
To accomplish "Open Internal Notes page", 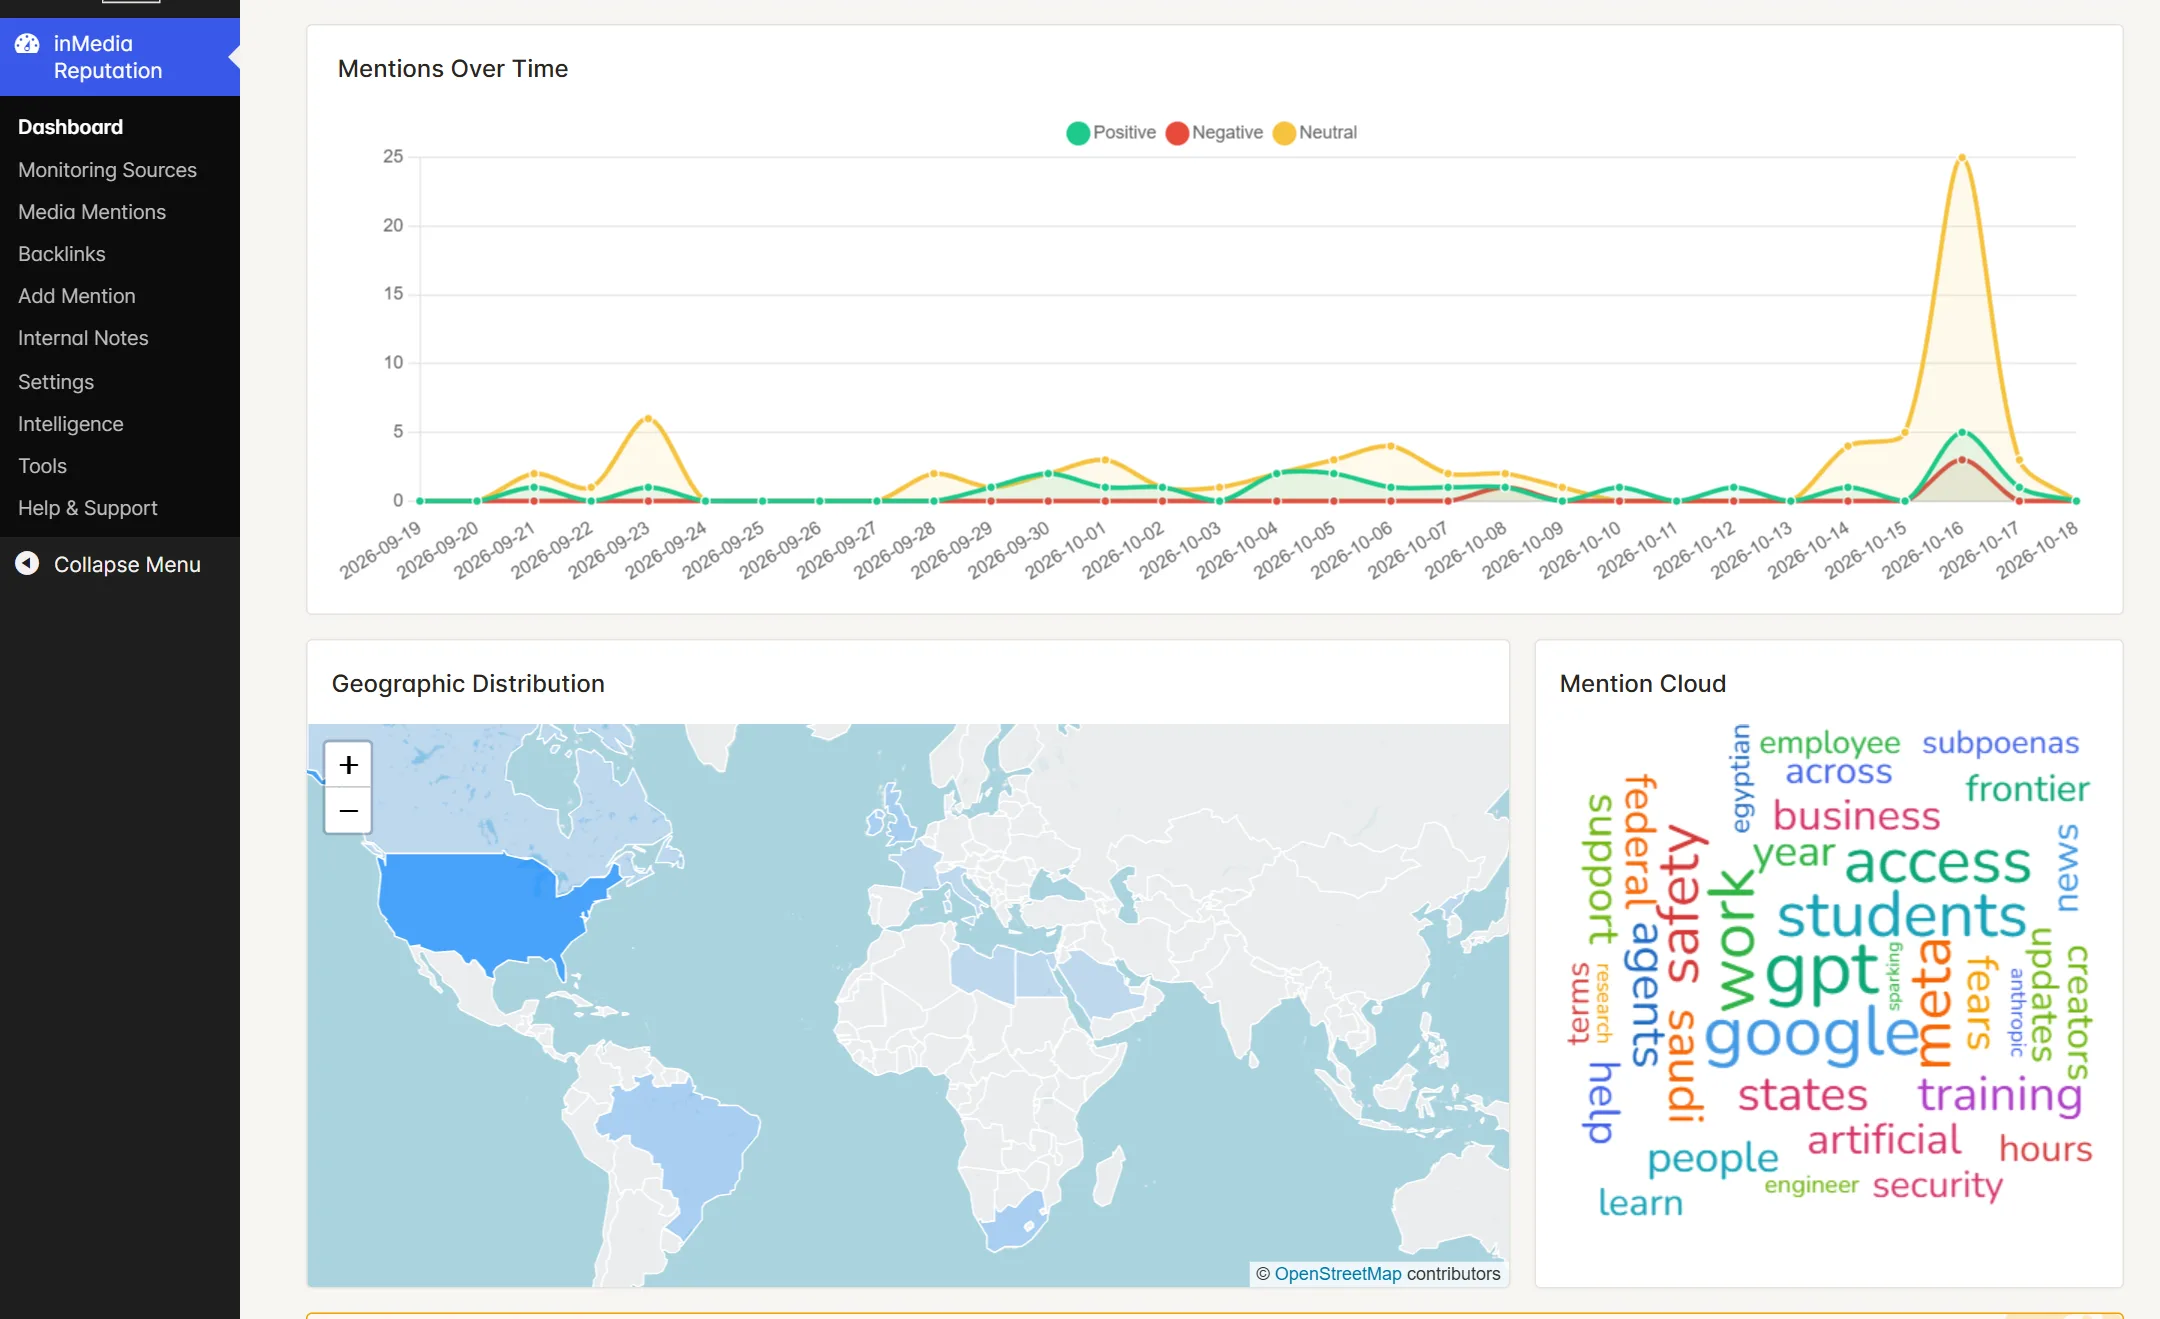I will point(83,338).
